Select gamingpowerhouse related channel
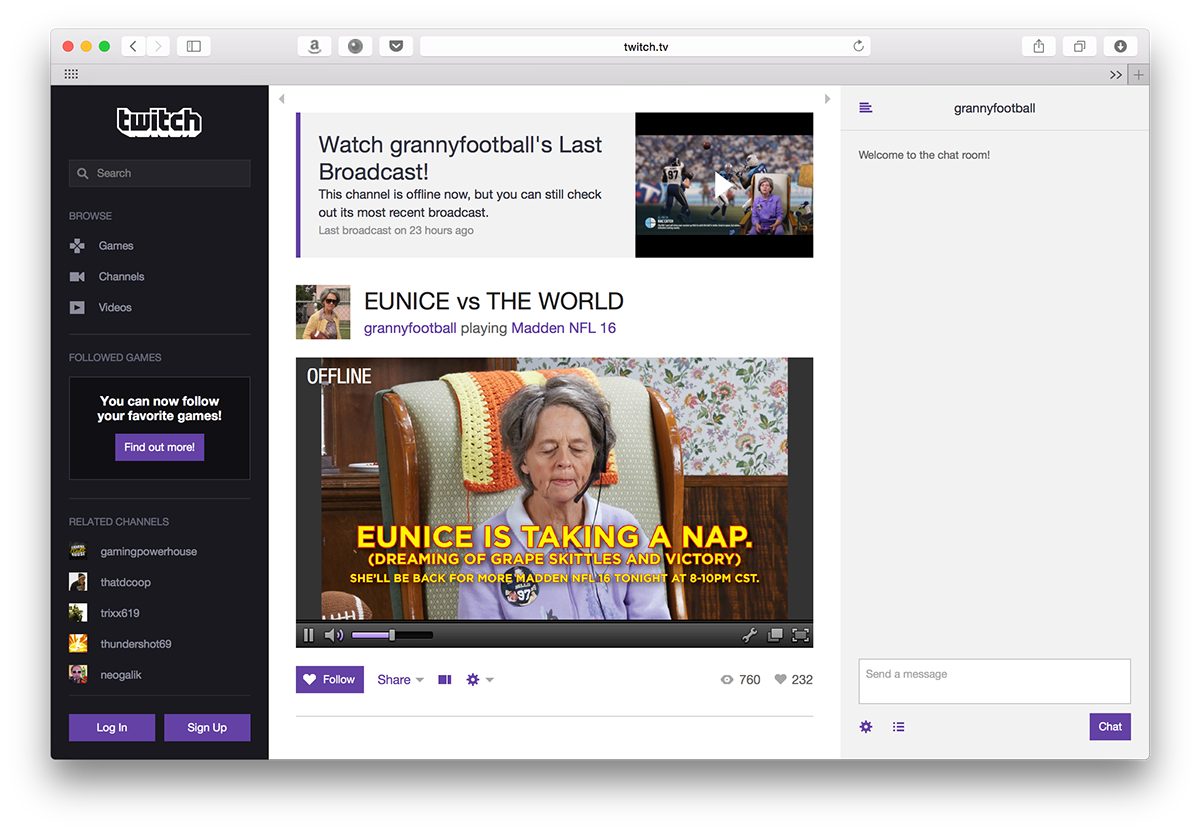The width and height of the screenshot is (1200, 832). click(x=149, y=552)
